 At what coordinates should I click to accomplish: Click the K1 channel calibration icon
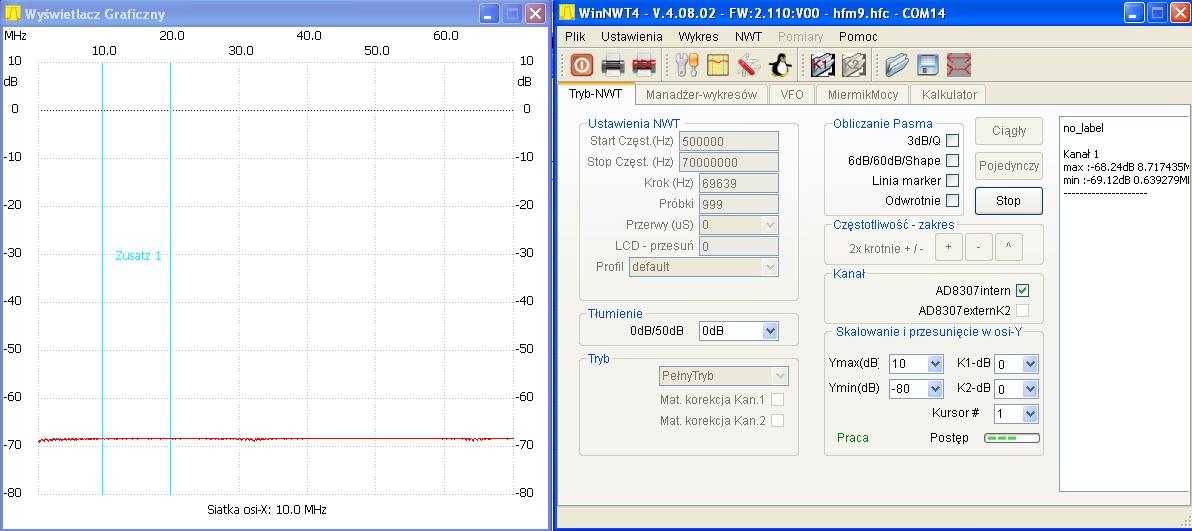tap(822, 65)
